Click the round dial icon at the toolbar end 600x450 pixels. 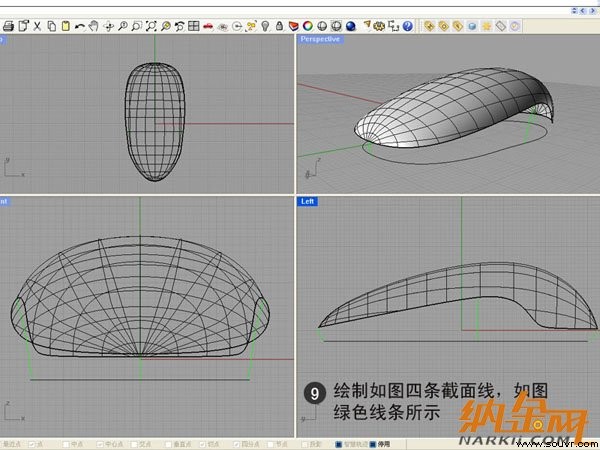coord(515,26)
